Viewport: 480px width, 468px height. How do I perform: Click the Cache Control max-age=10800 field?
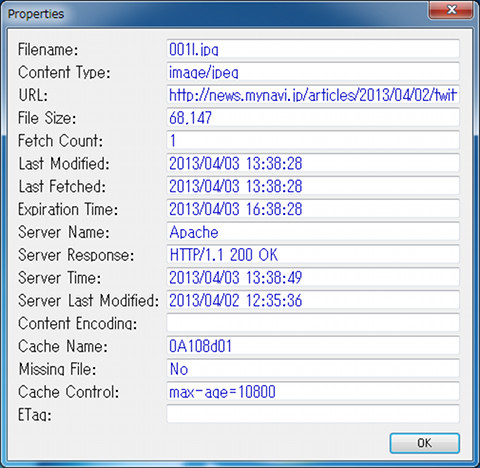[313, 391]
